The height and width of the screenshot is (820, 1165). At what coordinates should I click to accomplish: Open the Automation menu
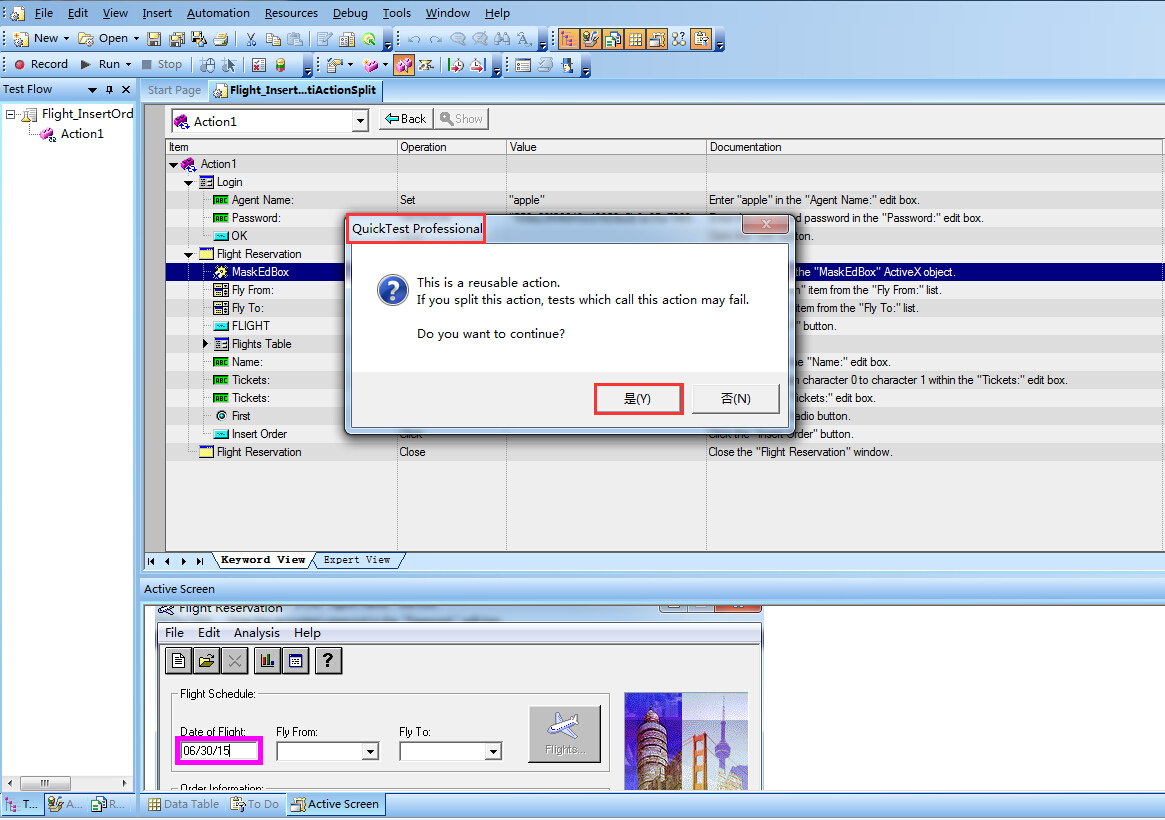pos(218,13)
